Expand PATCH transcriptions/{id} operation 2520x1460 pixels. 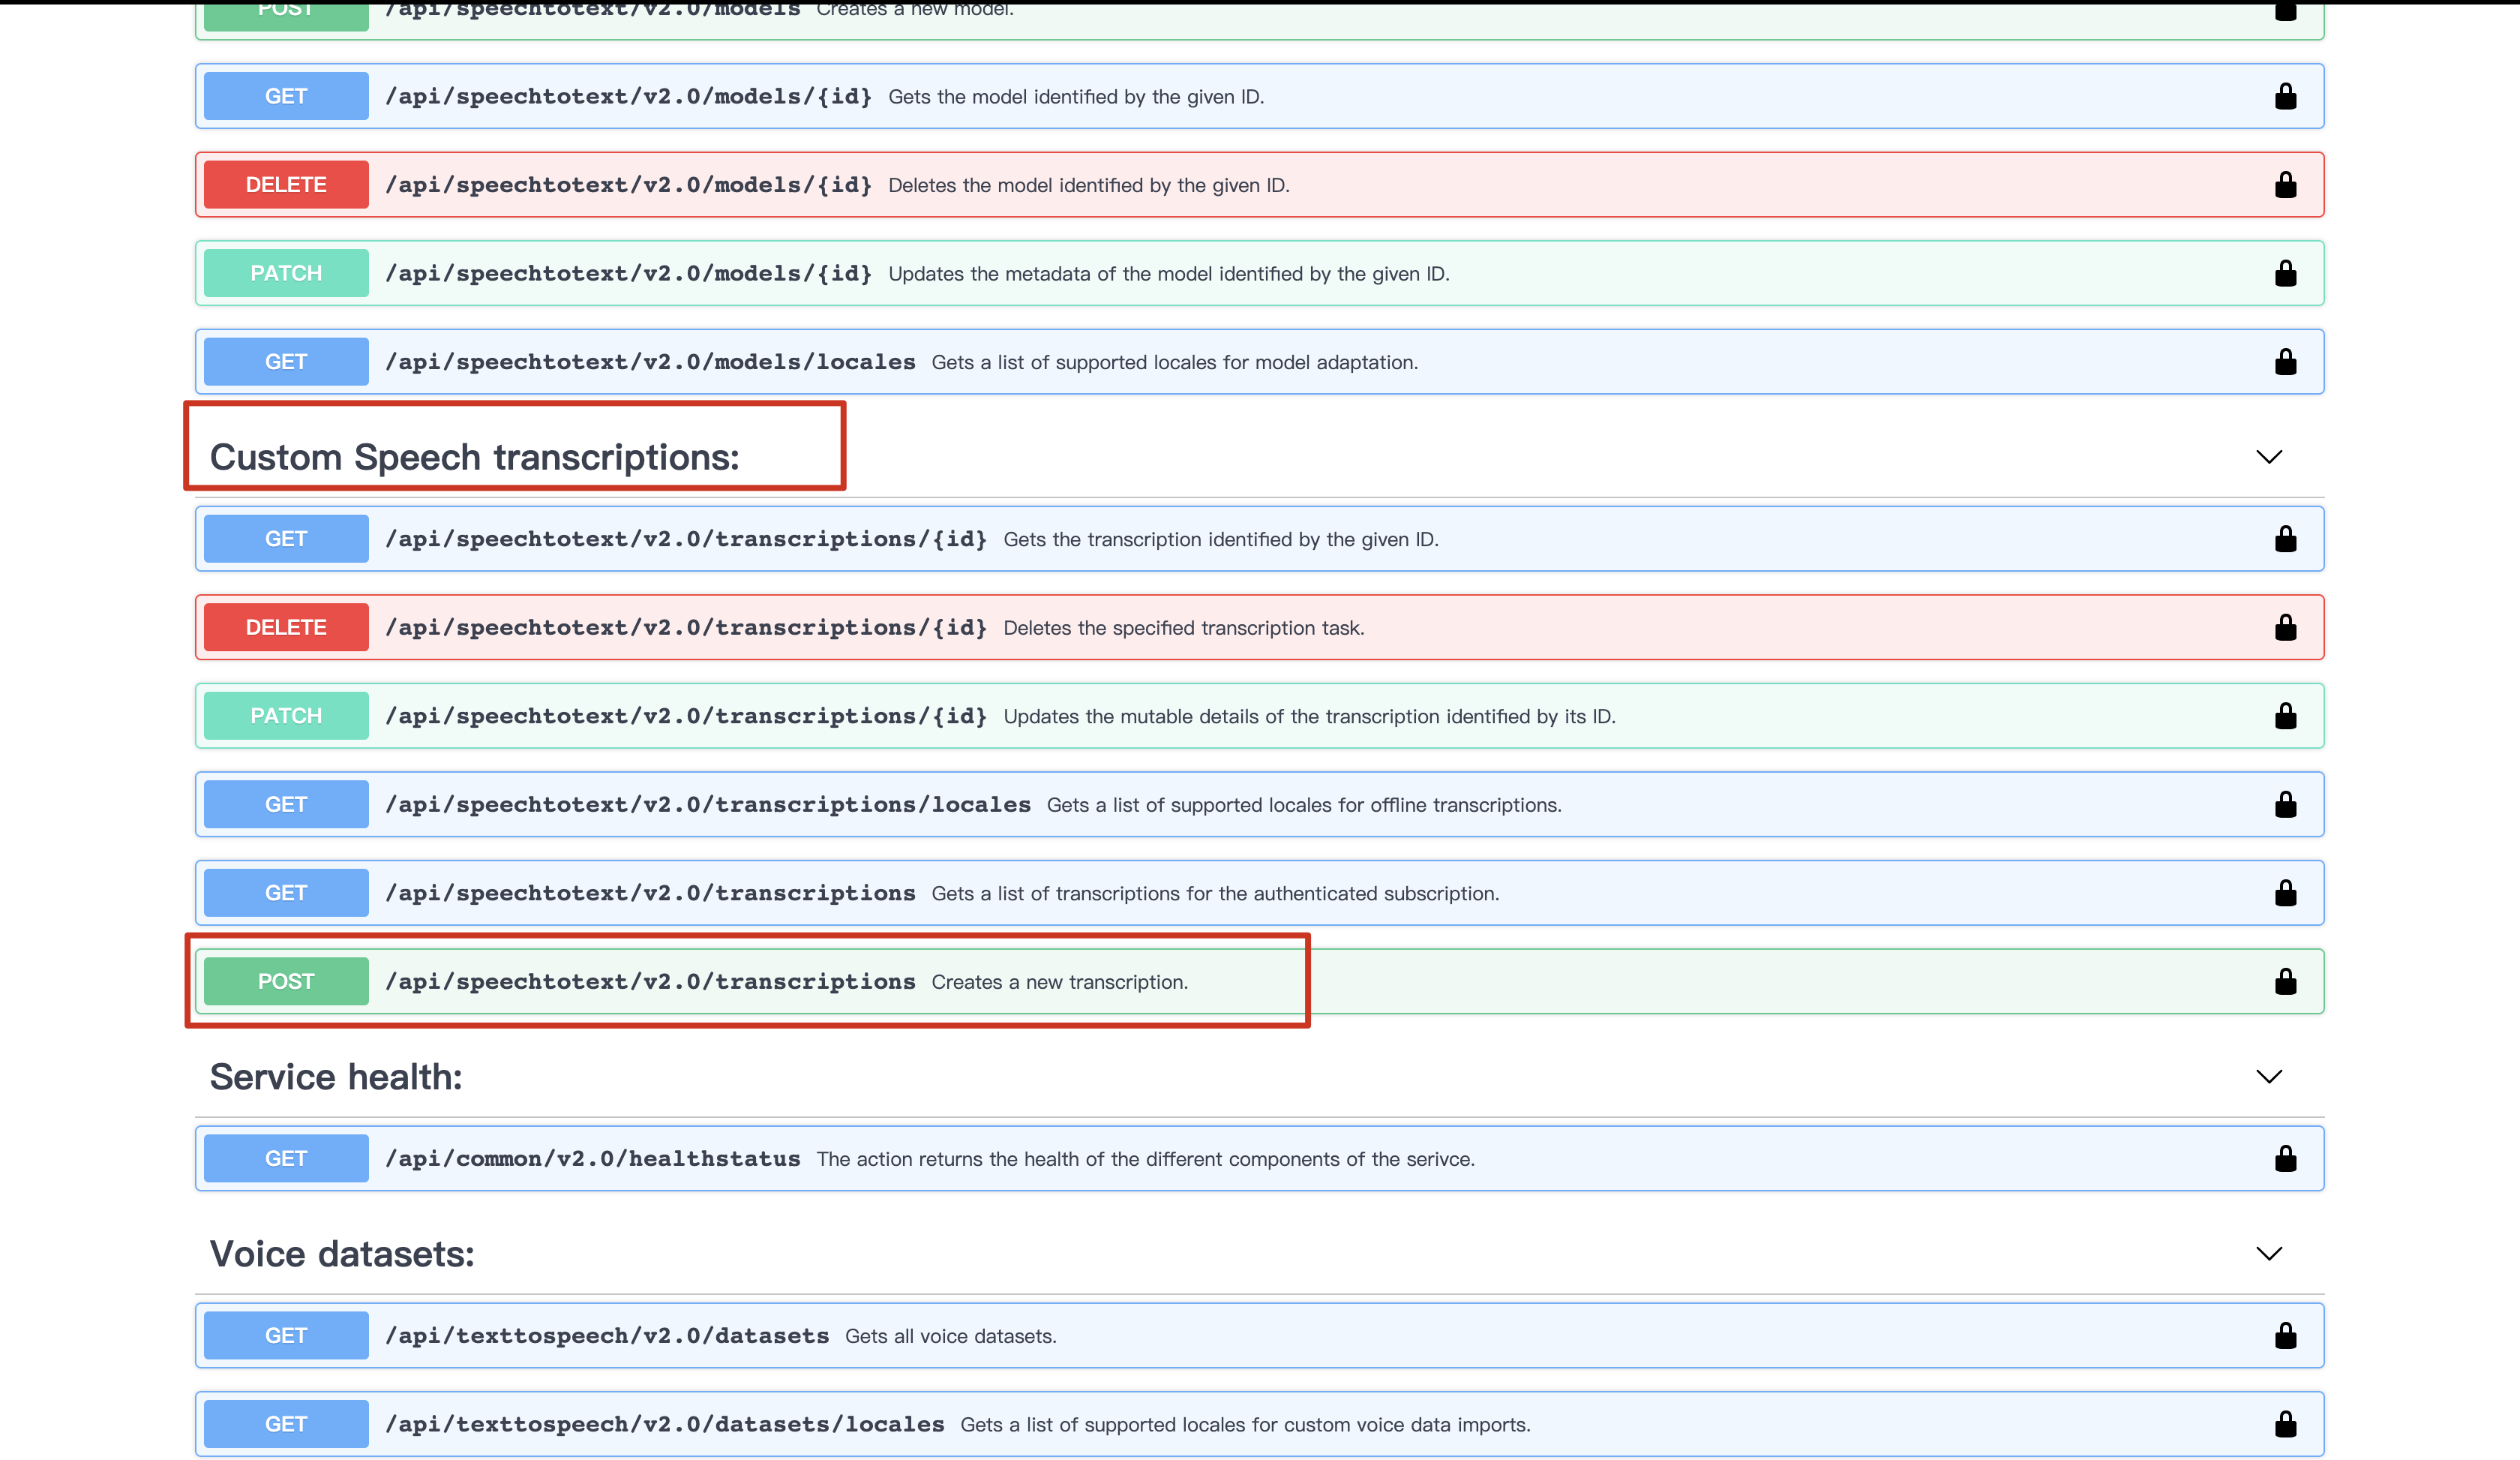(686, 716)
